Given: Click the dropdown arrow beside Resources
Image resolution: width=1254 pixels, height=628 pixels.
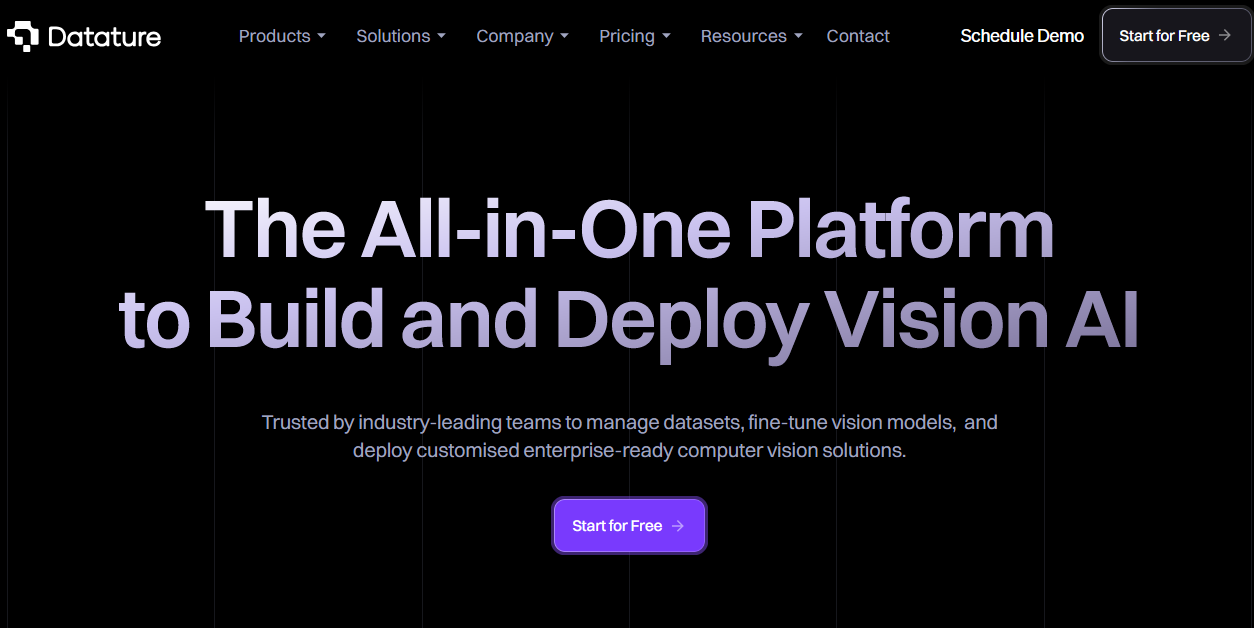Looking at the screenshot, I should tap(798, 36).
